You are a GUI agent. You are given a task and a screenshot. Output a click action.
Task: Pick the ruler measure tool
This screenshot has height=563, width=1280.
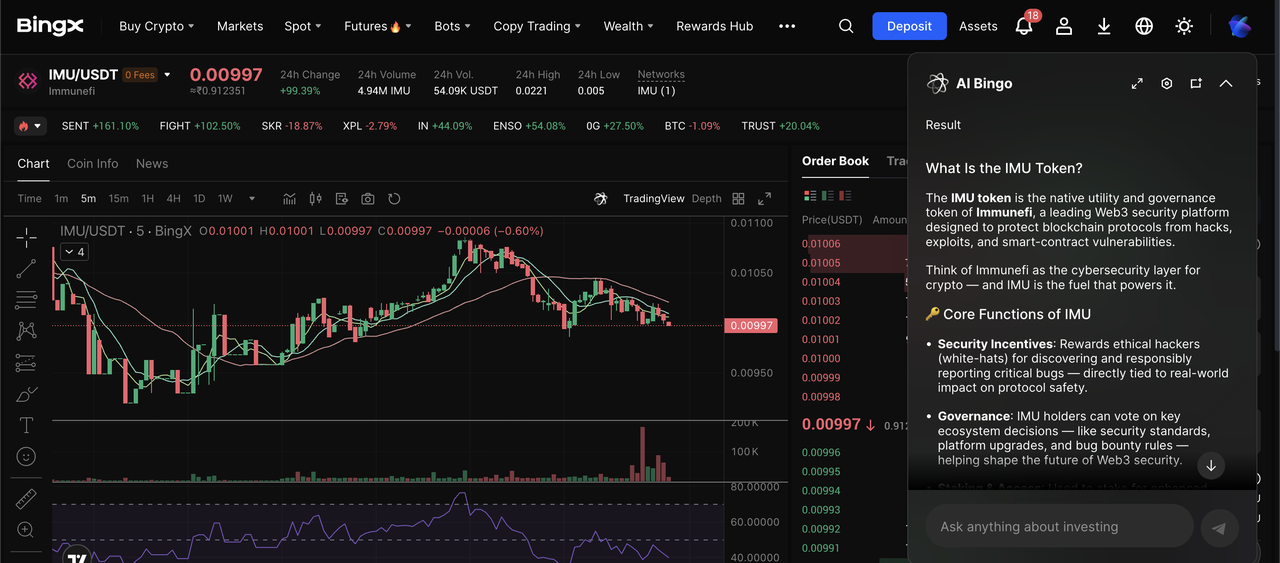coord(27,498)
